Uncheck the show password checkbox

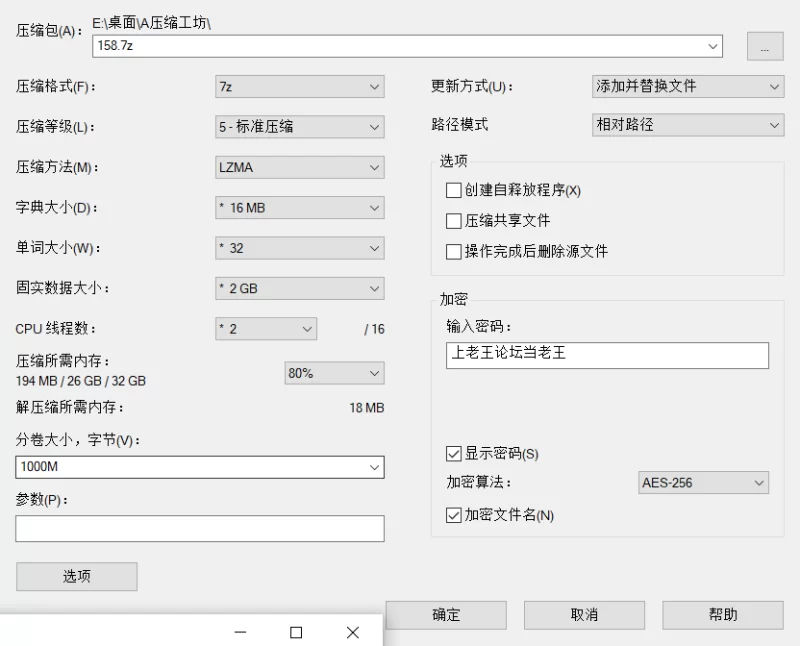coord(453,454)
